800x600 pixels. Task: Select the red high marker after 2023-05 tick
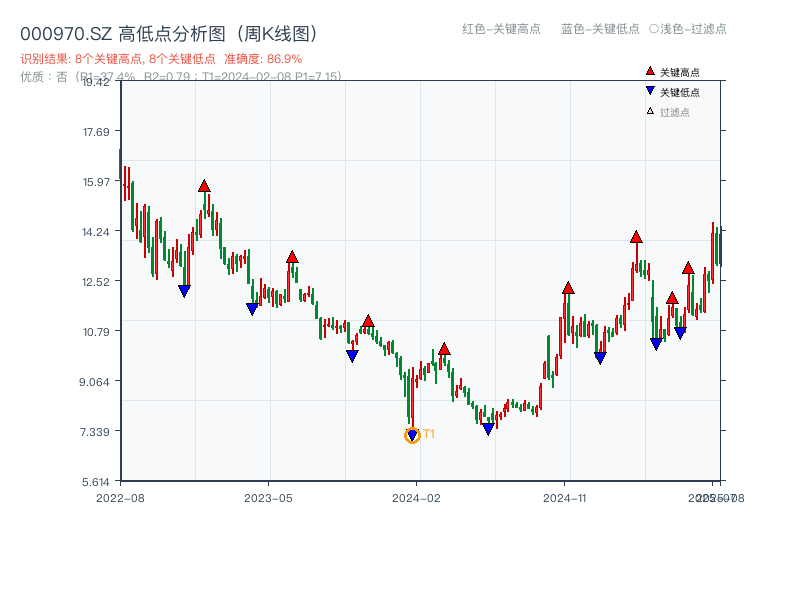(x=292, y=257)
